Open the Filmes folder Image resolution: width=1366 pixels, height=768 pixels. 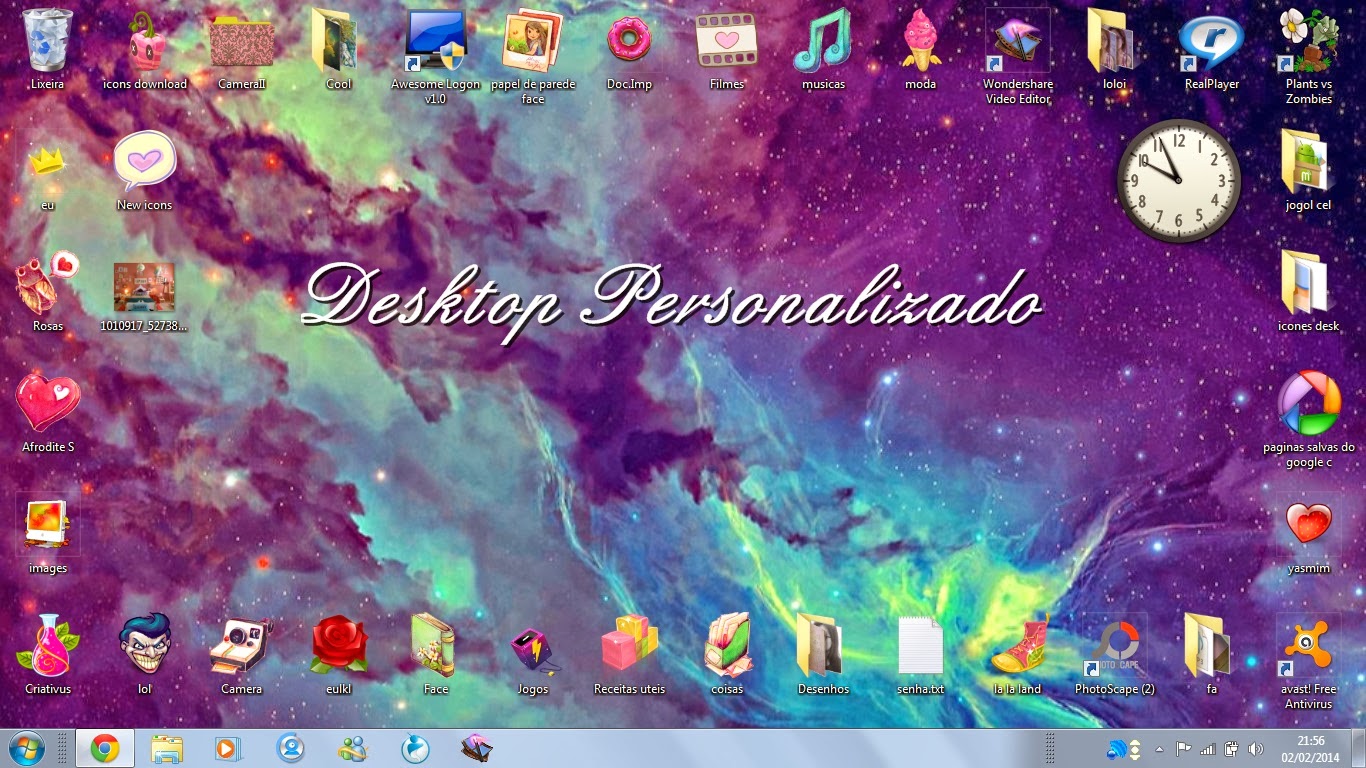coord(725,42)
